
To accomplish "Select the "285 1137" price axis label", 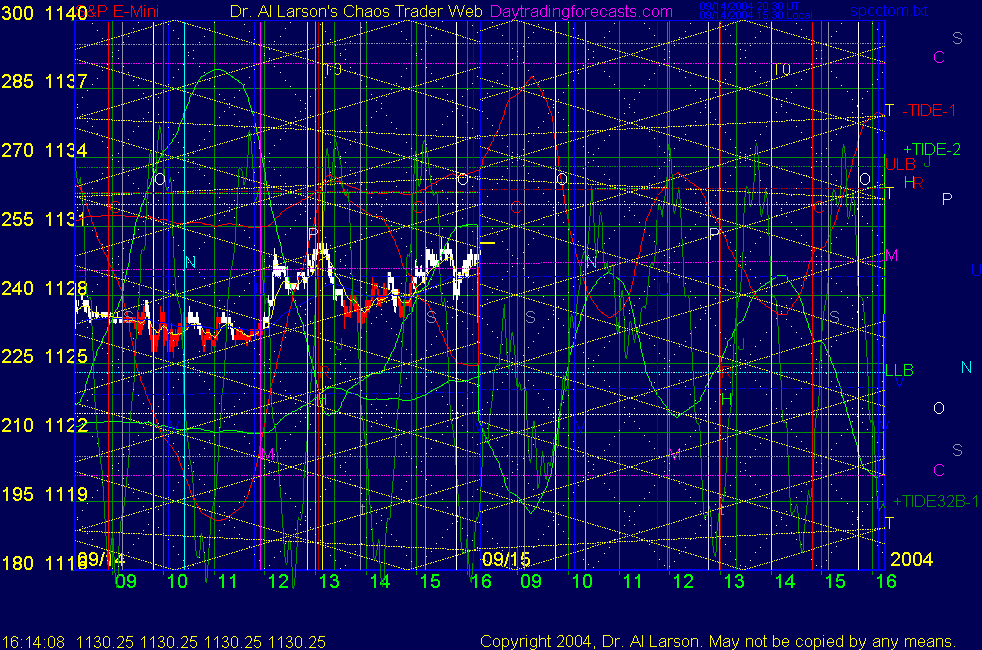I will coord(44,81).
